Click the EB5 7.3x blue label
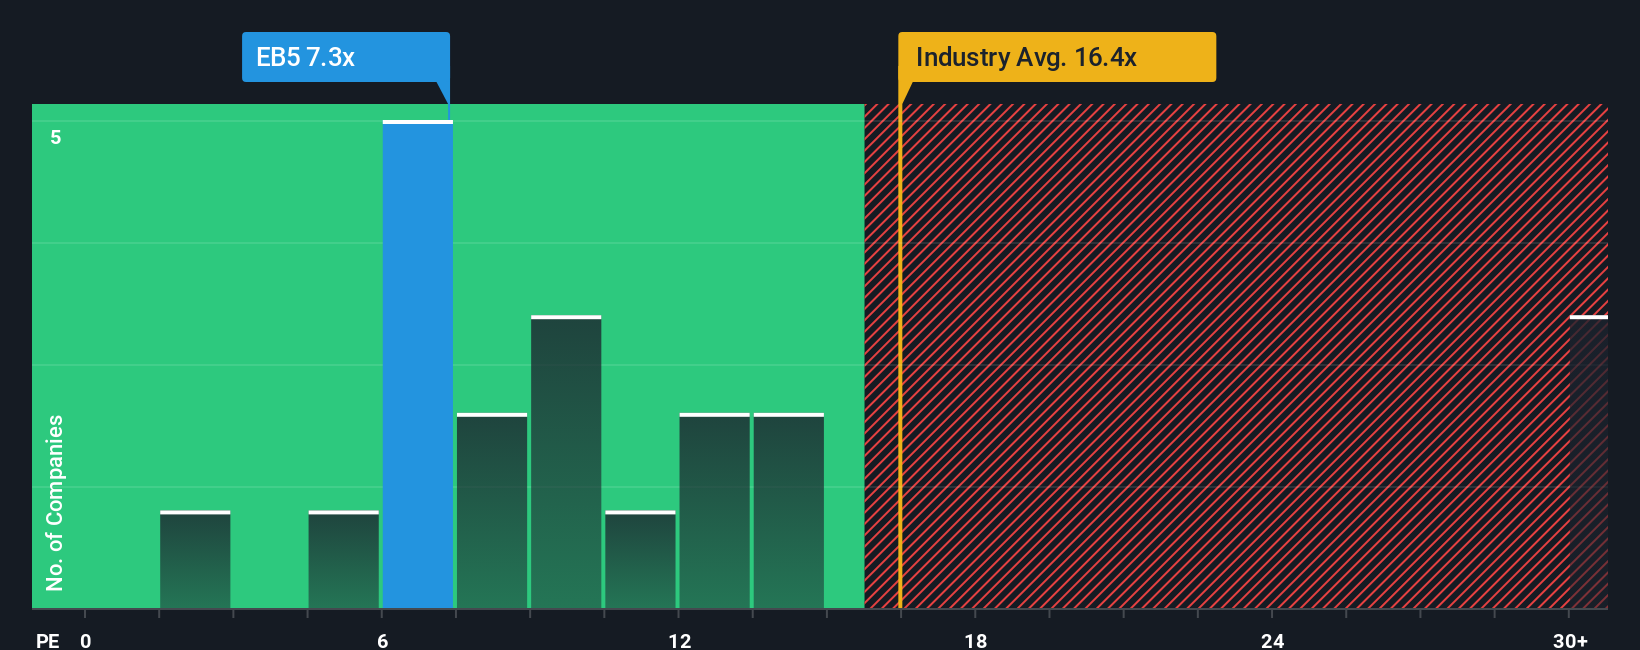This screenshot has height=650, width=1640. [x=345, y=57]
